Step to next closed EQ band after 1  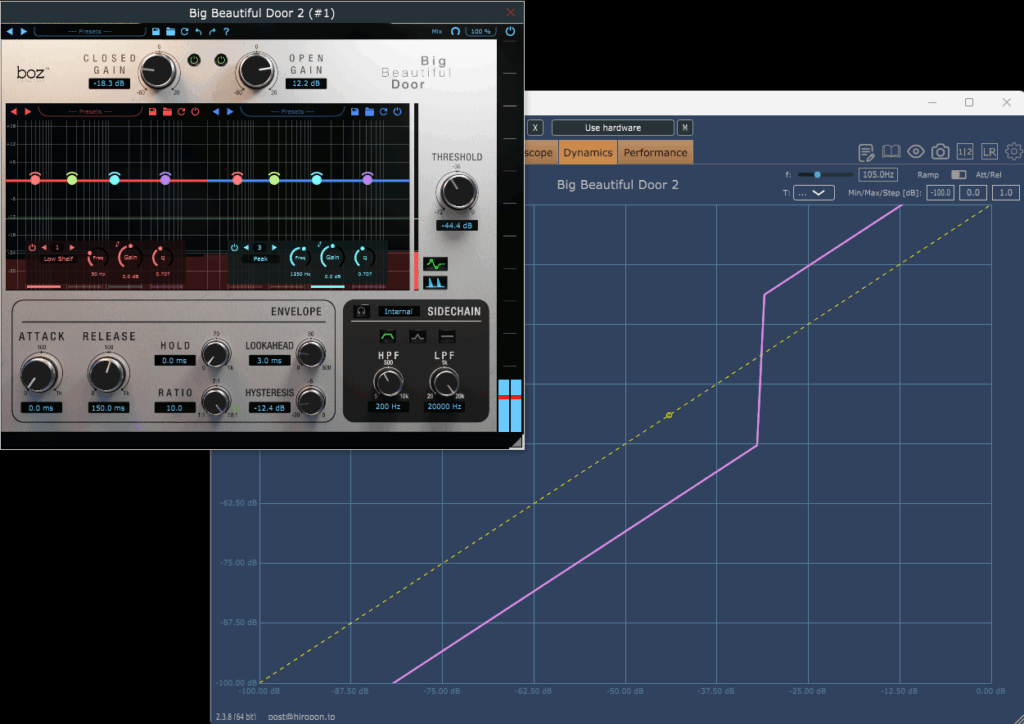(72, 248)
